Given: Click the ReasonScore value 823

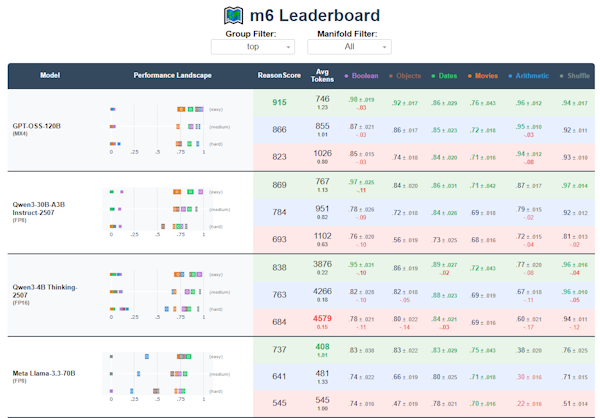Looking at the screenshot, I should [x=279, y=157].
